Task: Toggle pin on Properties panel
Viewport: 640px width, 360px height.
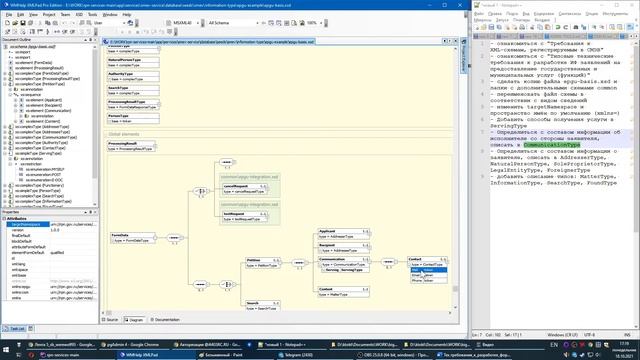Action: tap(90, 212)
